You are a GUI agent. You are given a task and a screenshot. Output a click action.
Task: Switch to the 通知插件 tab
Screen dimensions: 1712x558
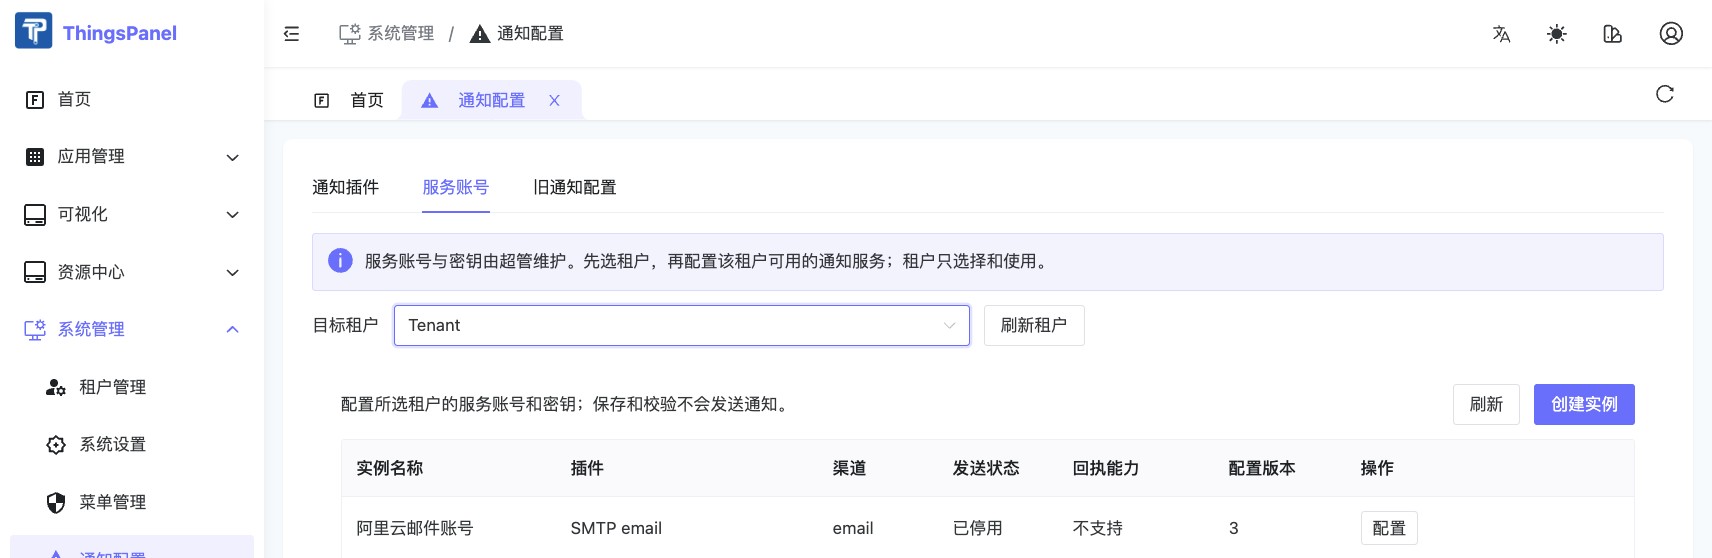345,187
